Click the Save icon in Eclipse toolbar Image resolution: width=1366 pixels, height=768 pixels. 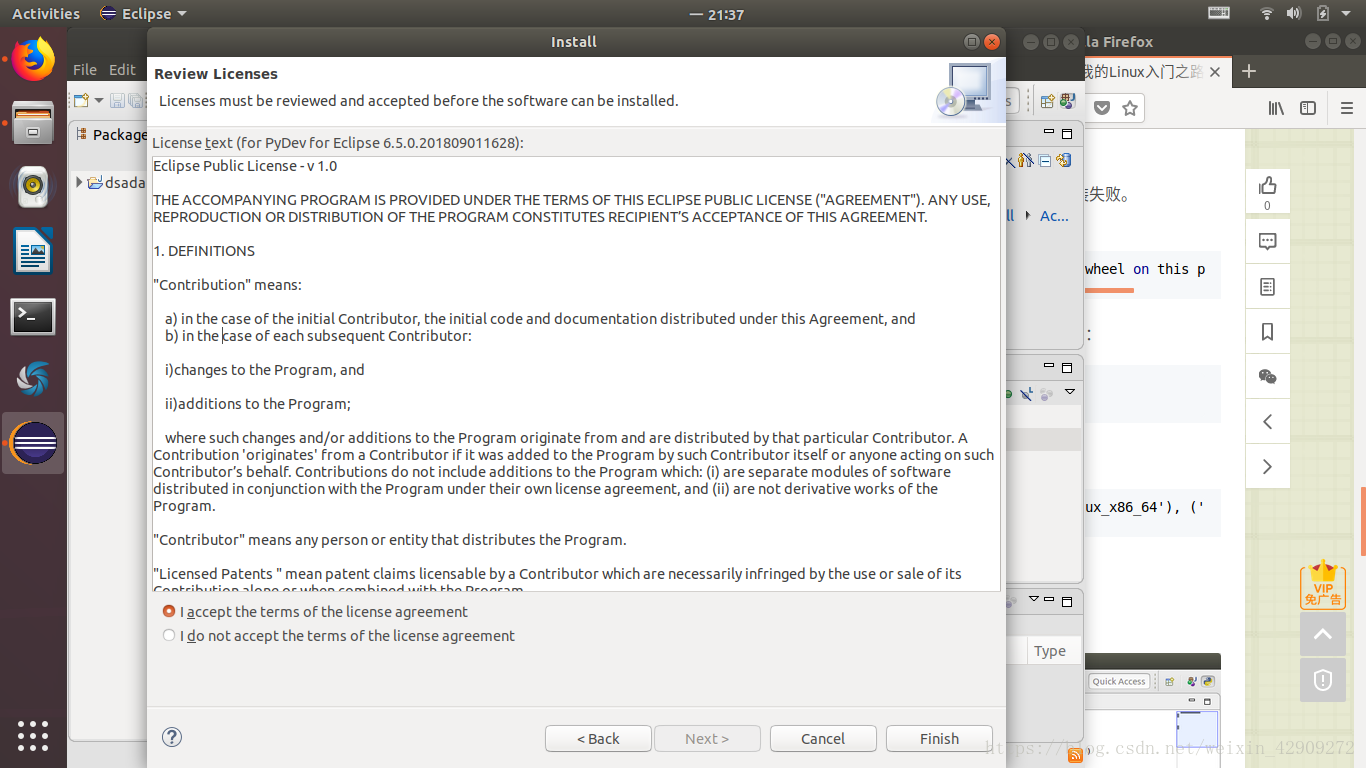pos(116,100)
